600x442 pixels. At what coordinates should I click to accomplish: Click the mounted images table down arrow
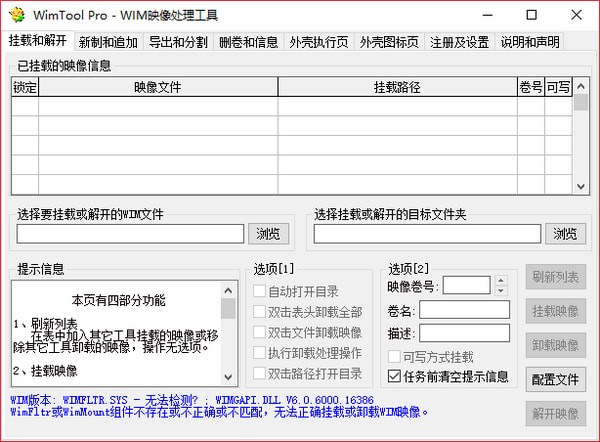580,186
